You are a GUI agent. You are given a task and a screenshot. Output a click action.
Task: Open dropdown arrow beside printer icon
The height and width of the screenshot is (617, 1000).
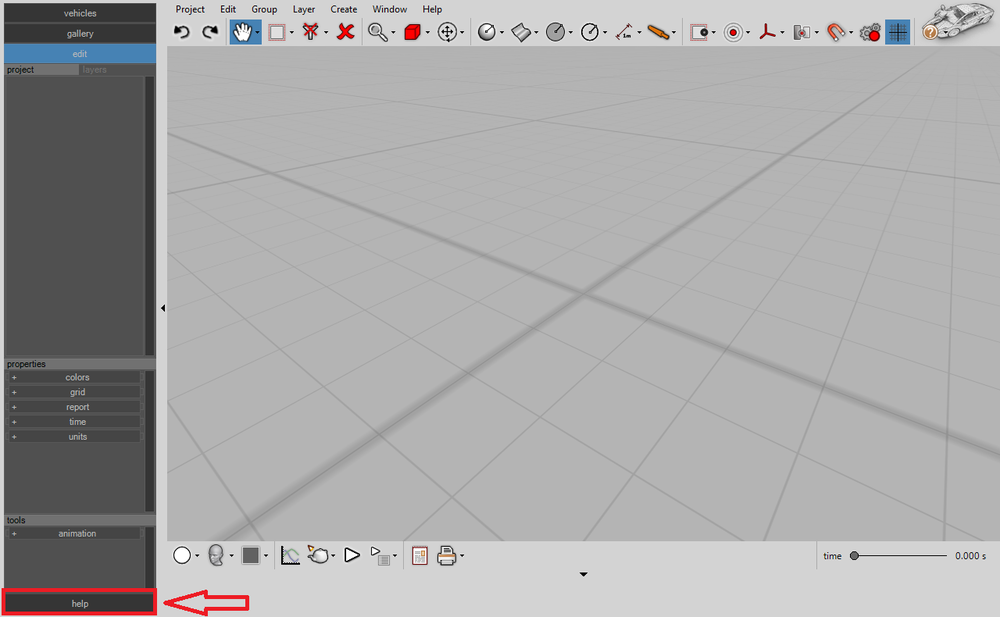[x=462, y=556]
